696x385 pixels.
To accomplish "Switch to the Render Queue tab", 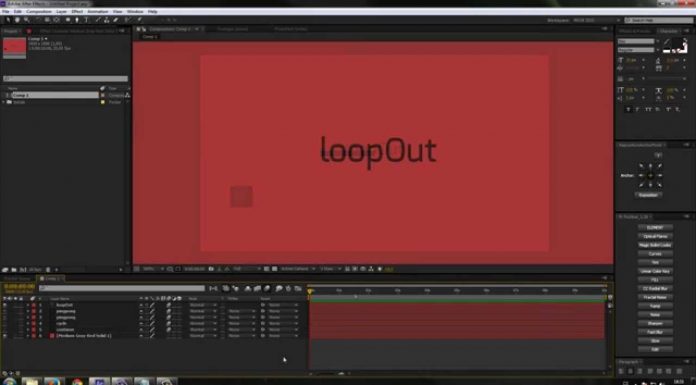I will pyautogui.click(x=18, y=279).
